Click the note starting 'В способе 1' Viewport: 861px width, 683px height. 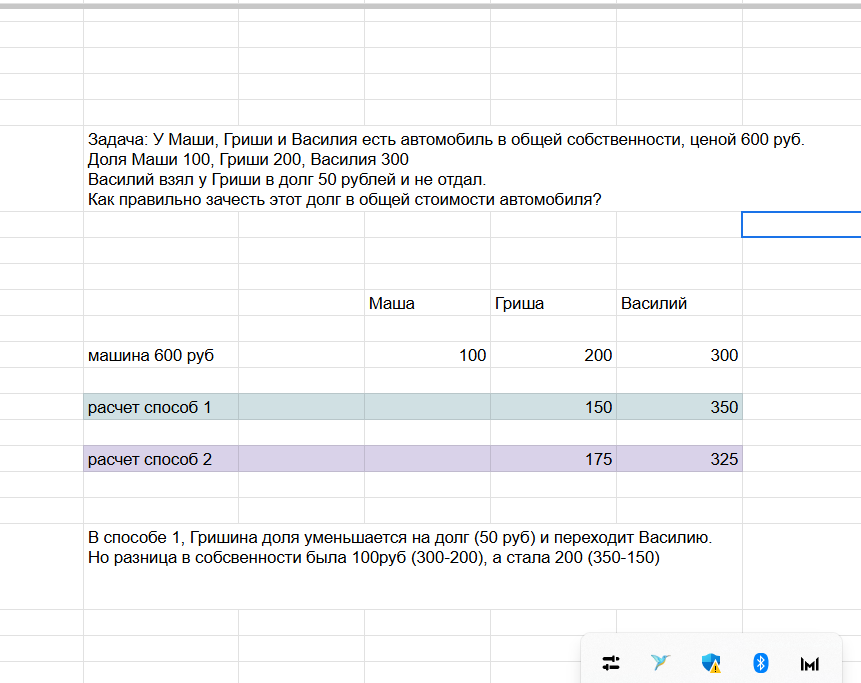pyautogui.click(x=400, y=547)
